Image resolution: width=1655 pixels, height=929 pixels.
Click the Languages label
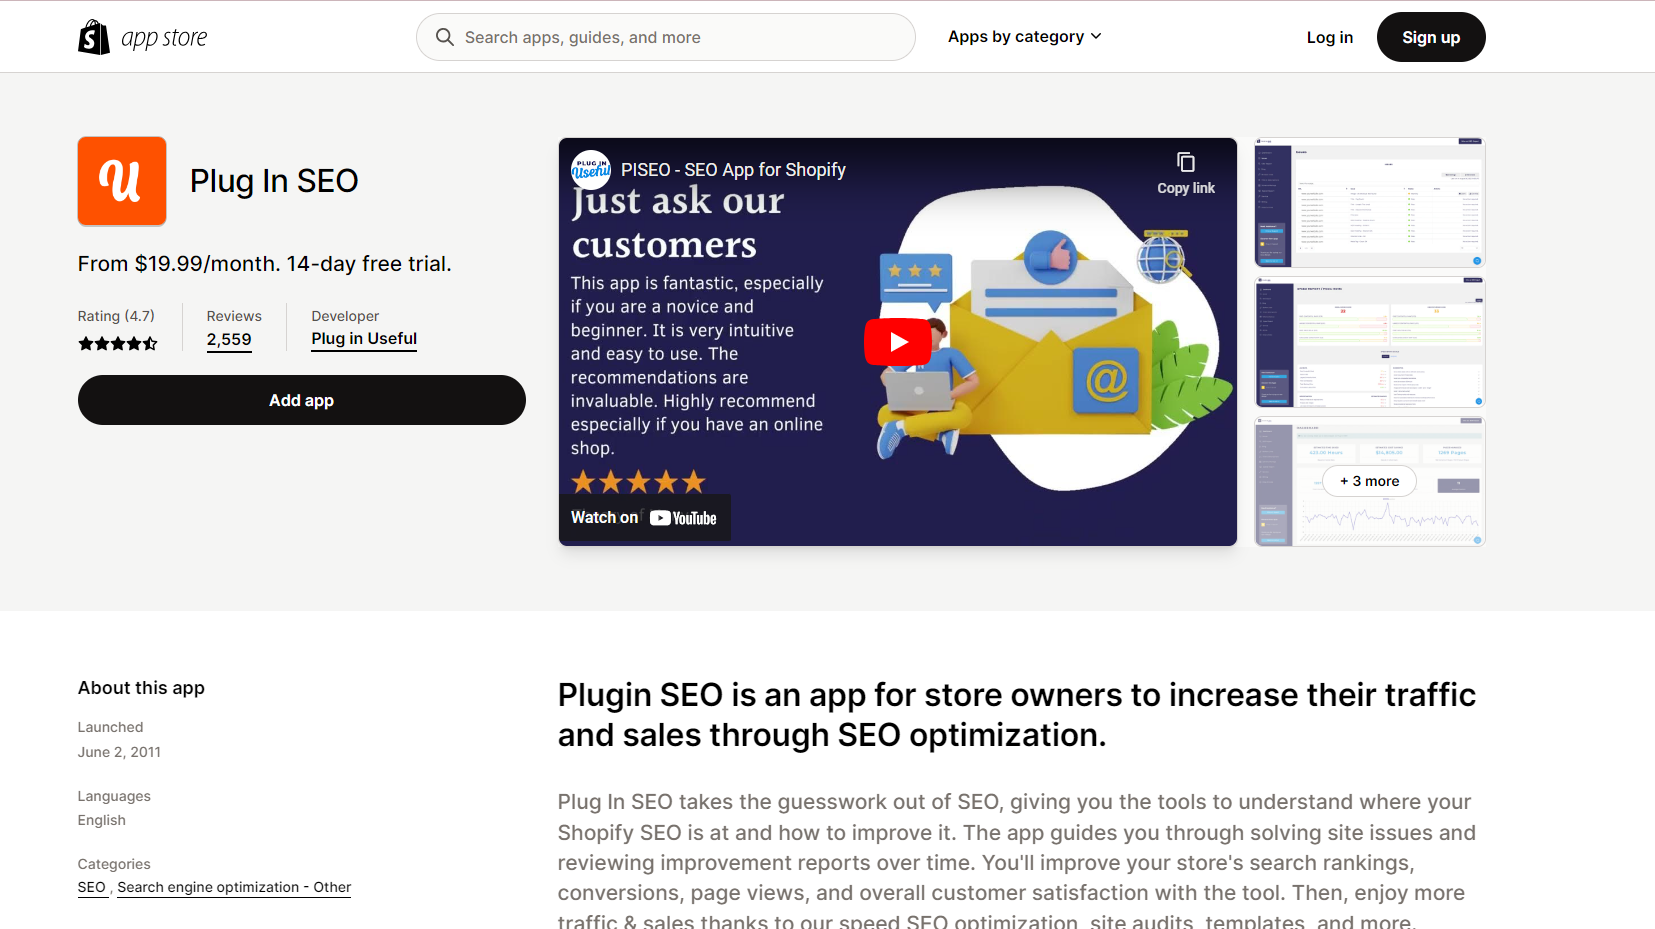(114, 796)
